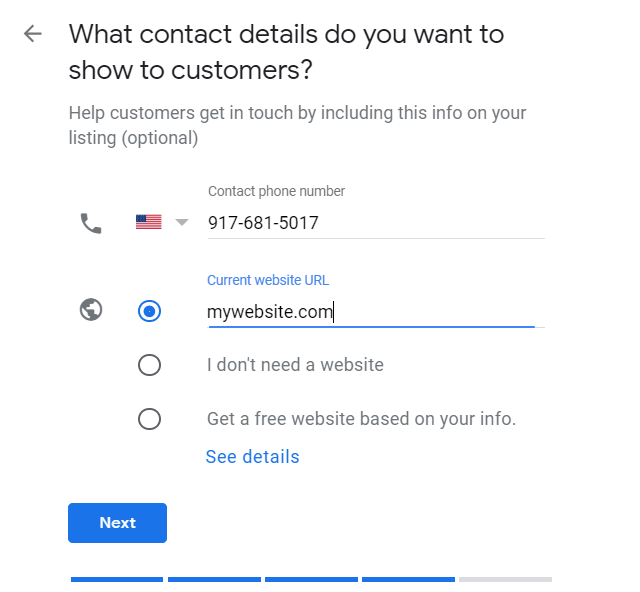Viewport: 640px width, 592px height.
Task: Click the "Help customers get in touch" description
Action: tap(297, 125)
